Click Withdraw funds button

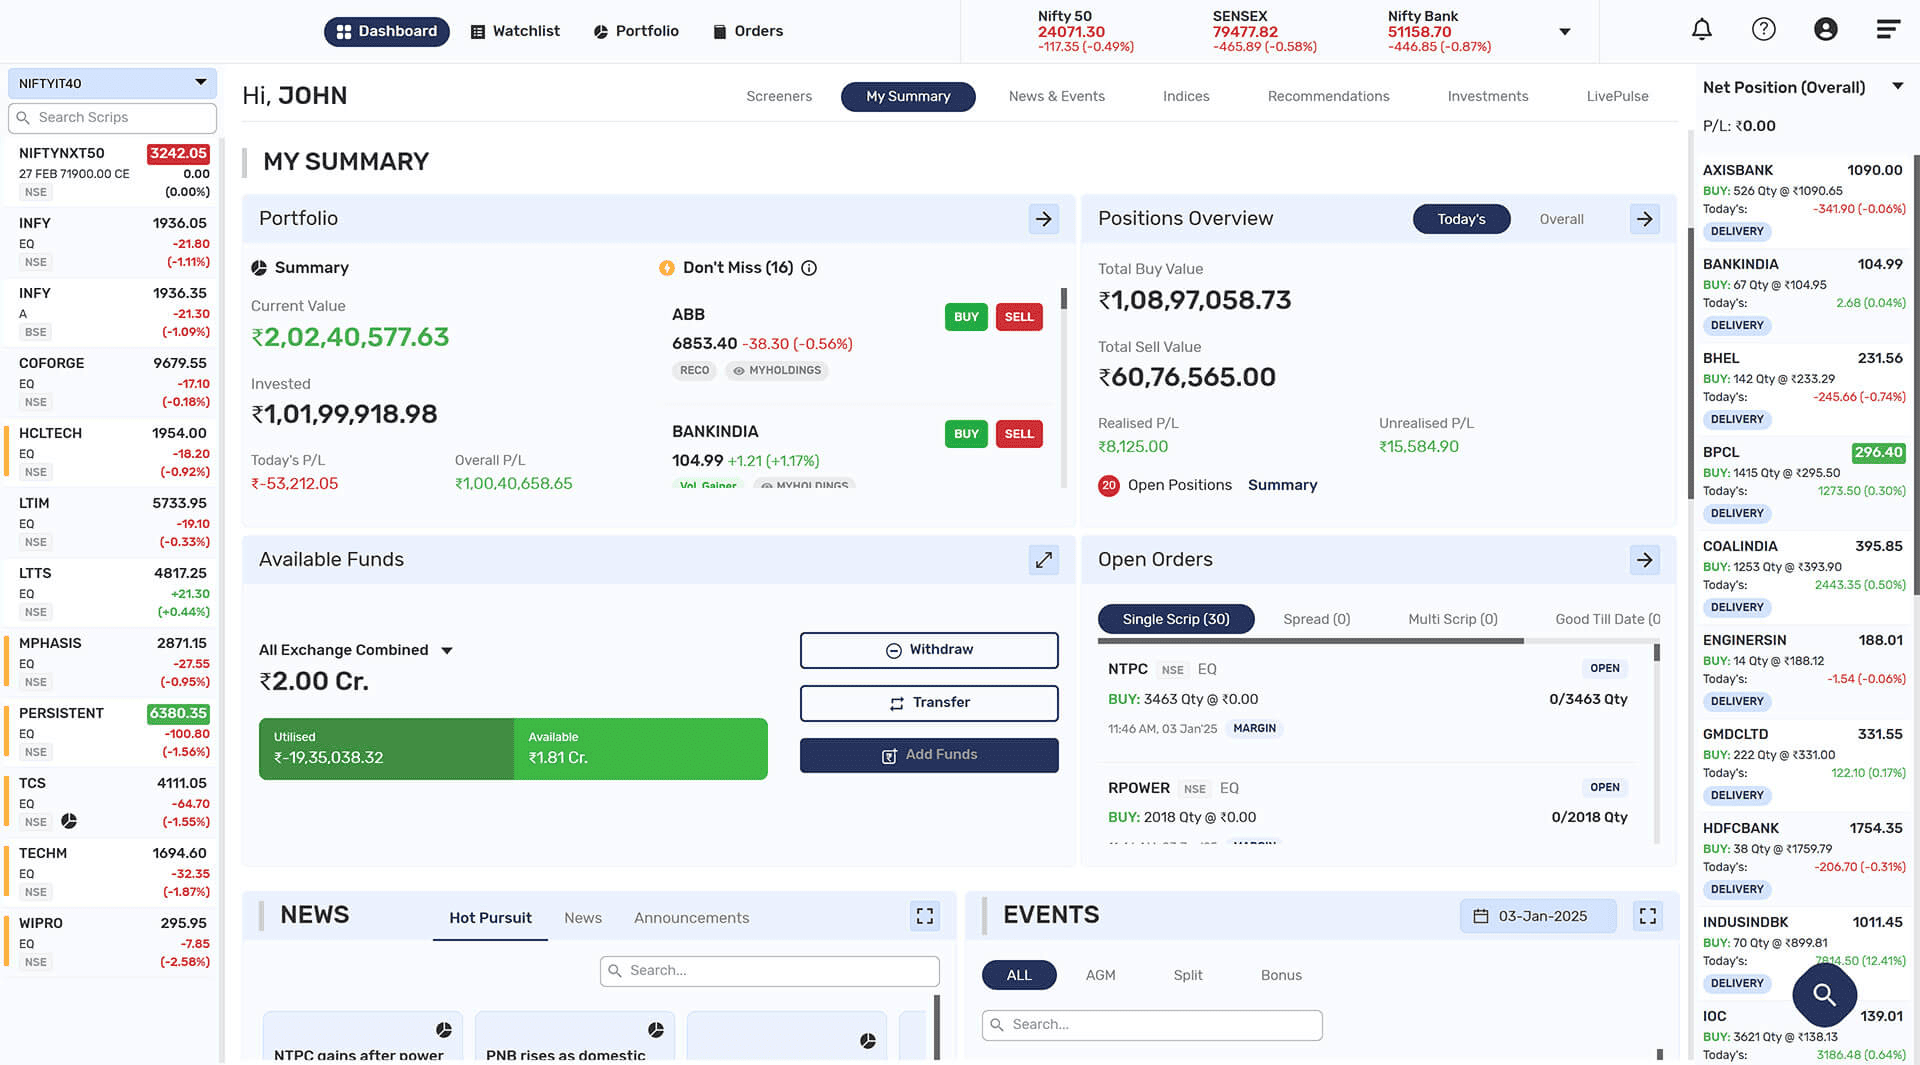point(928,650)
